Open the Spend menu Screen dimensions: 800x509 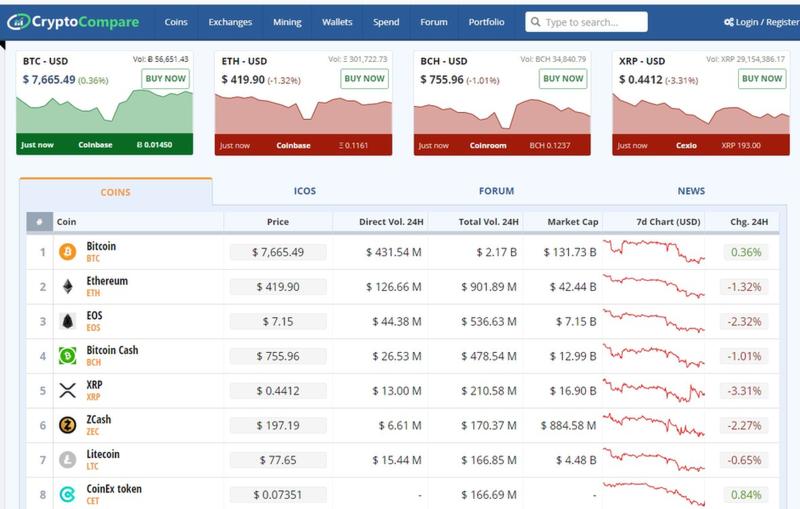click(x=386, y=22)
